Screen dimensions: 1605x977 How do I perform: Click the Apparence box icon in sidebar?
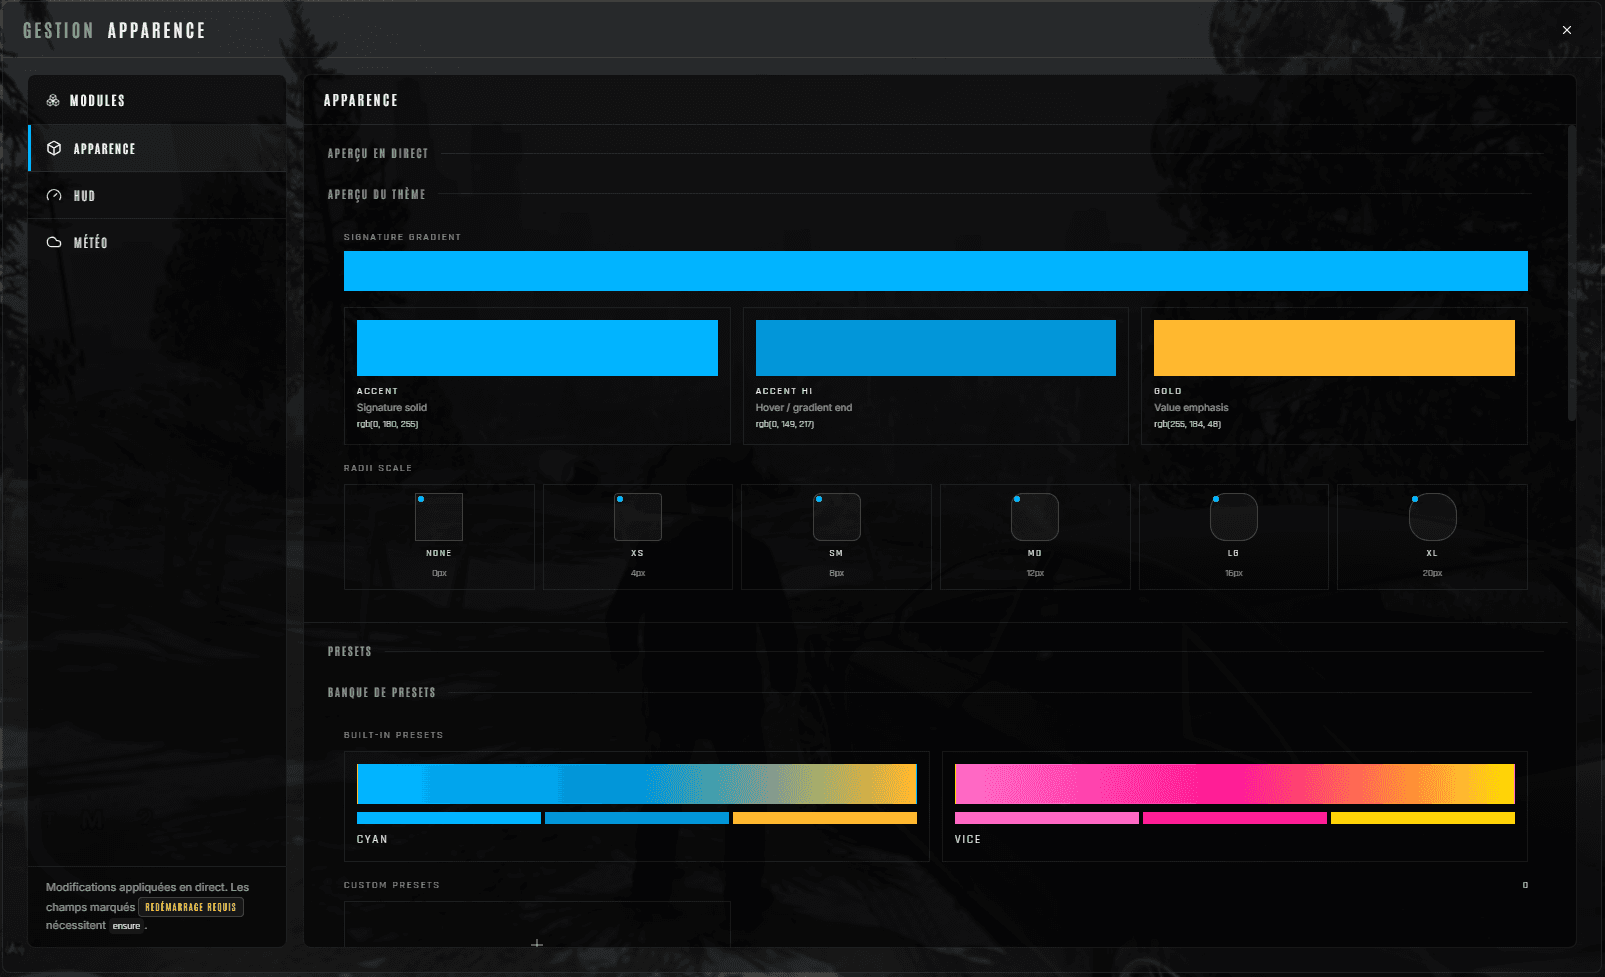[54, 149]
